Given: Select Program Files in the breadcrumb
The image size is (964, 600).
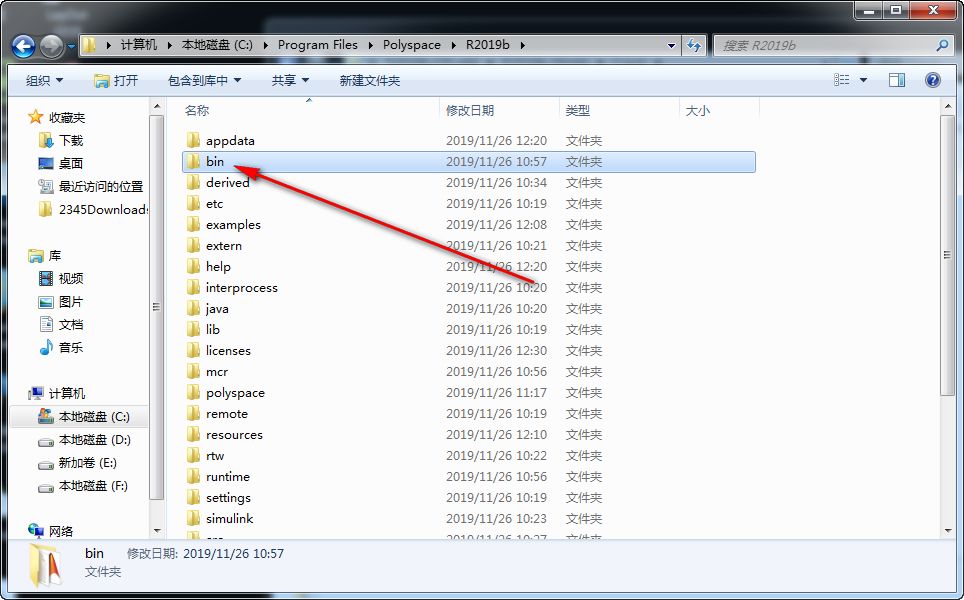Looking at the screenshot, I should click(x=317, y=45).
